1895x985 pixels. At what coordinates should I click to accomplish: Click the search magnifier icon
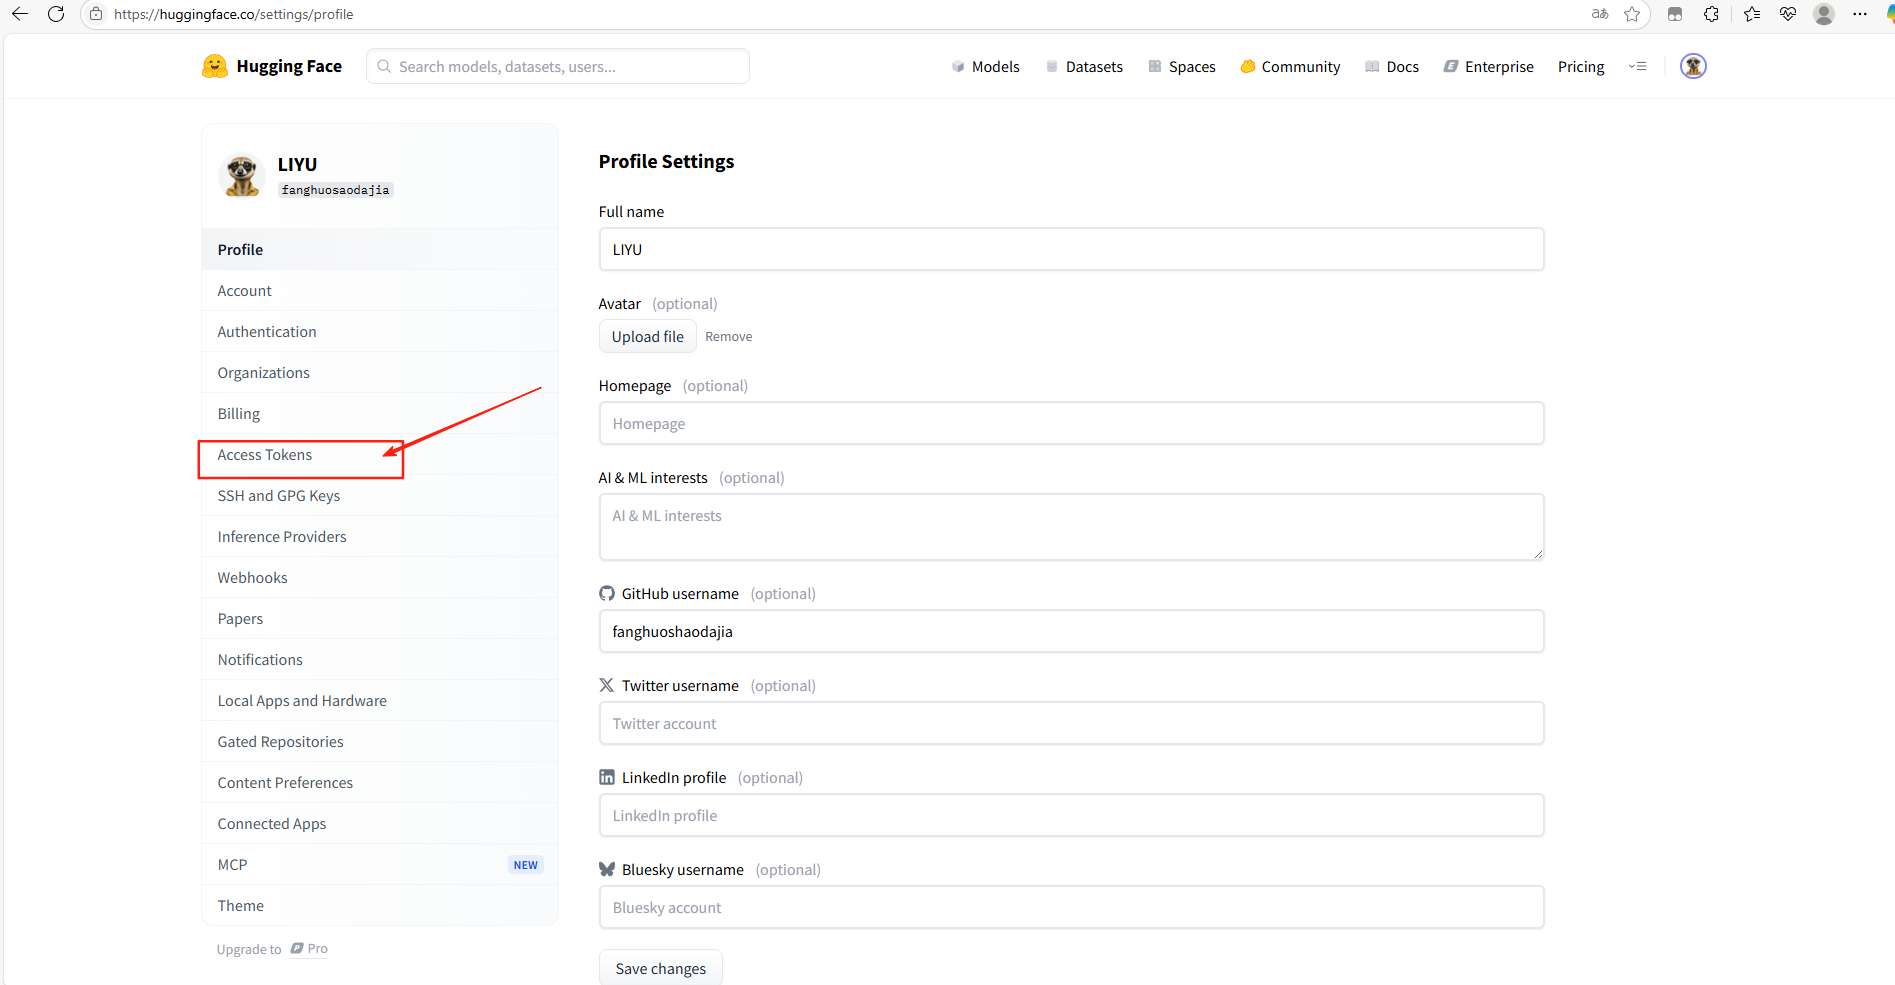(384, 66)
